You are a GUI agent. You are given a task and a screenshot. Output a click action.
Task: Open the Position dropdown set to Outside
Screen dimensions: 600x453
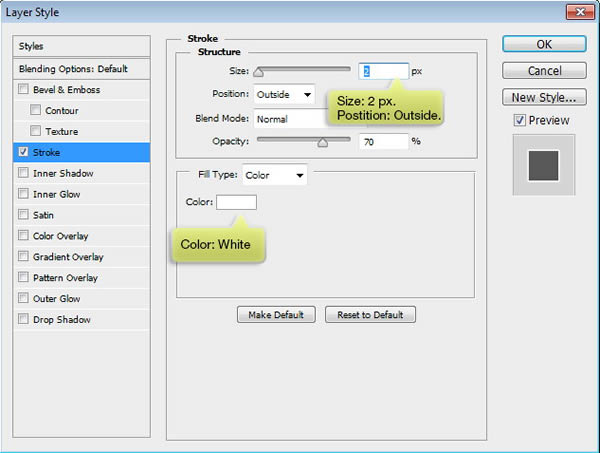pyautogui.click(x=284, y=95)
